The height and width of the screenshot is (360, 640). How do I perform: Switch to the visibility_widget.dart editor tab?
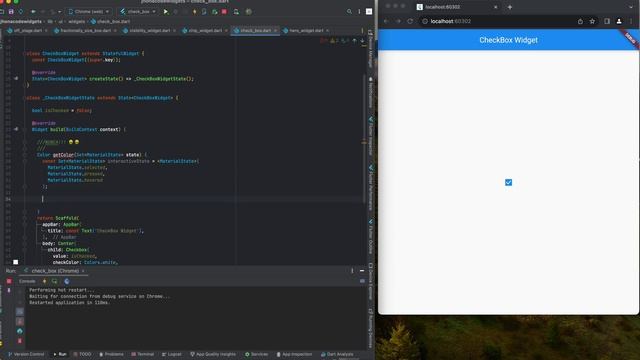149,31
